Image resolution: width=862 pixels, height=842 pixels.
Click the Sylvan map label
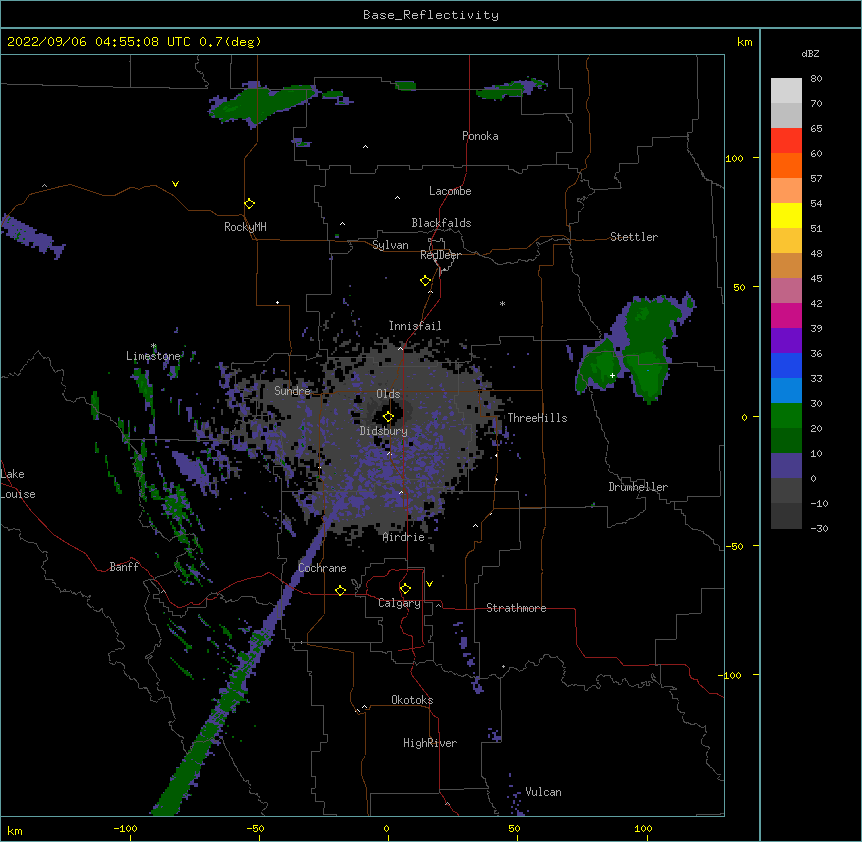pos(390,245)
